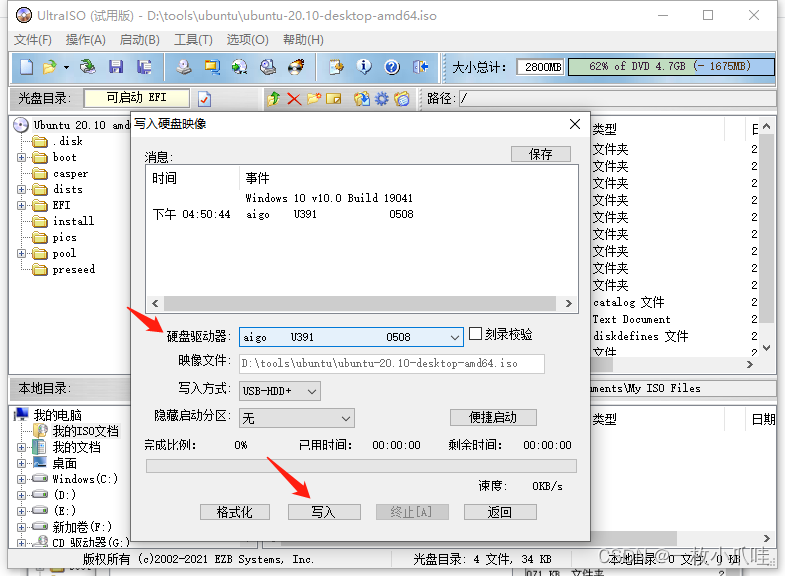Click the 路径 path field
785x576 pixels.
coord(617,99)
